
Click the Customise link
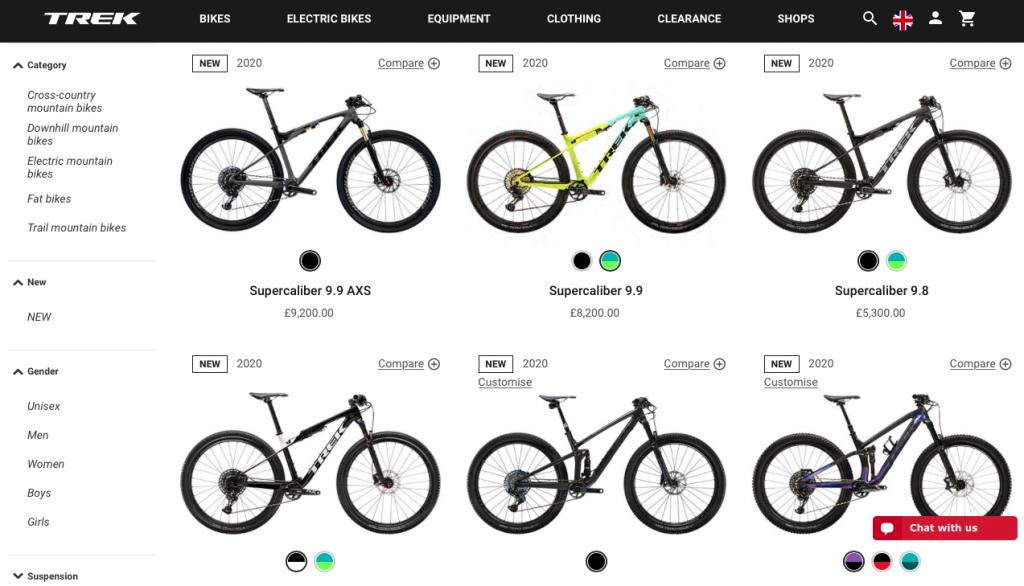[505, 382]
